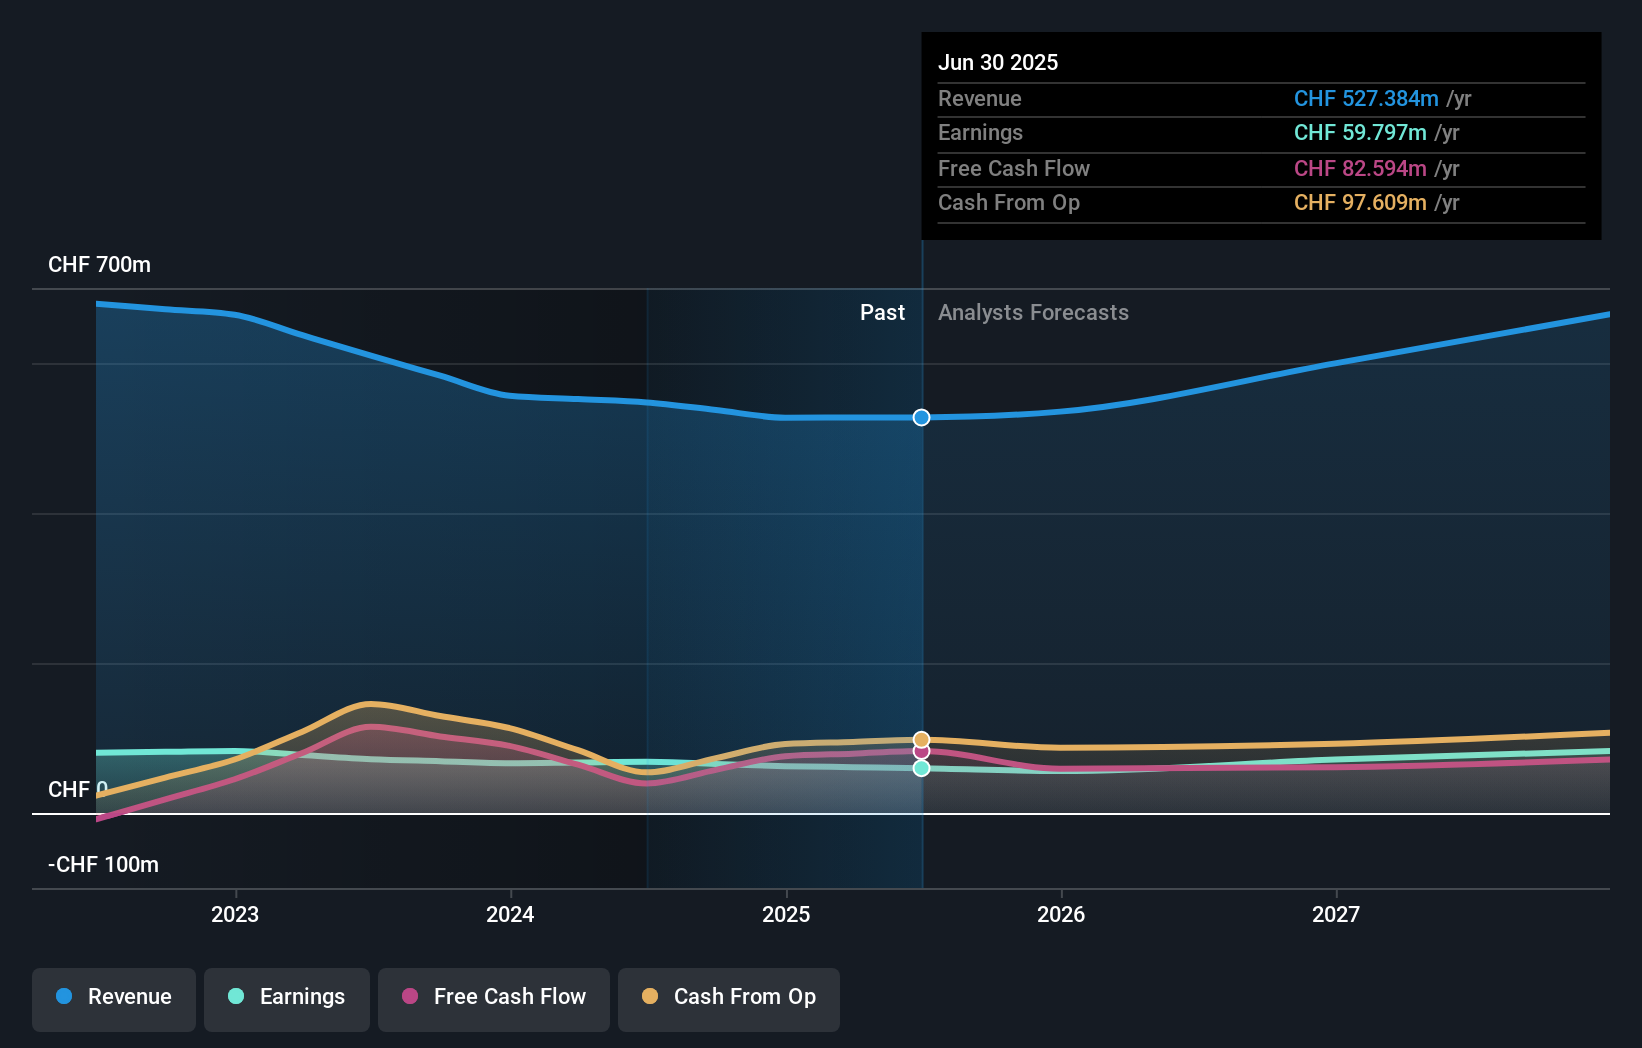1642x1048 pixels.
Task: Toggle the Earnings series visibility
Action: [286, 997]
